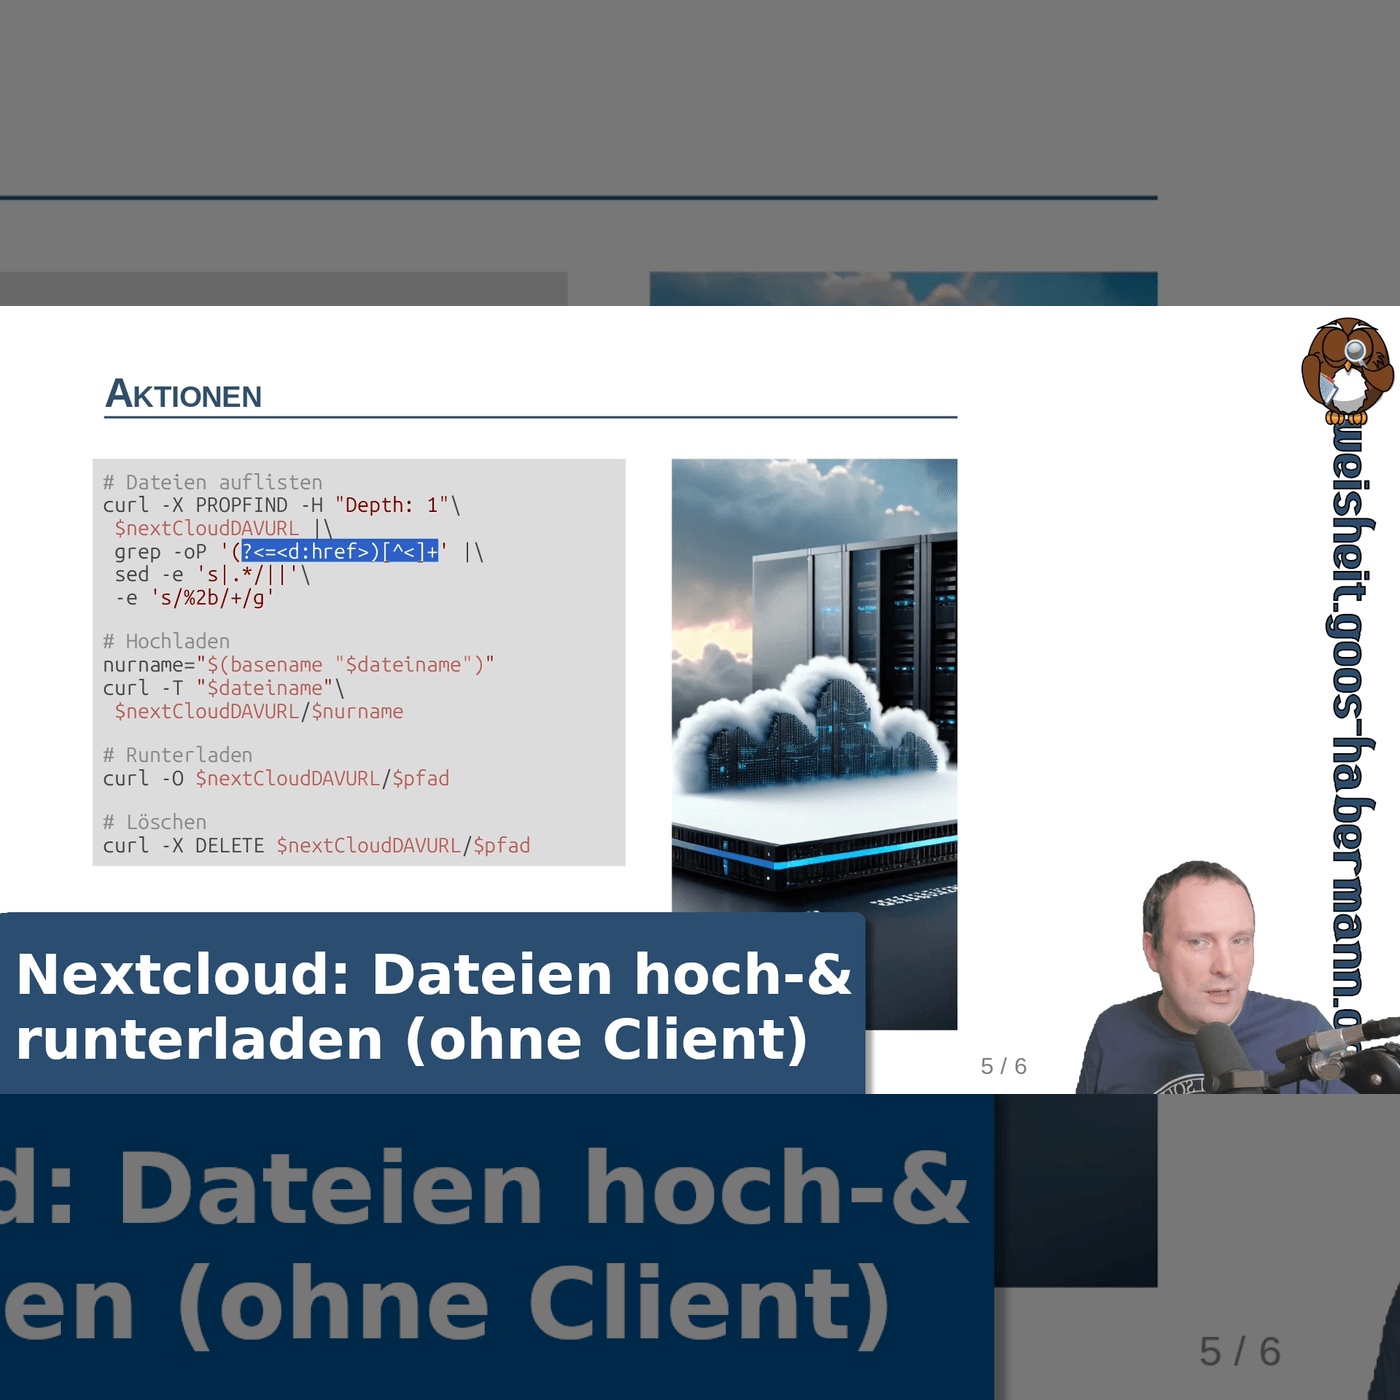
Task: Click the presenter's webcam video
Action: (1238, 977)
